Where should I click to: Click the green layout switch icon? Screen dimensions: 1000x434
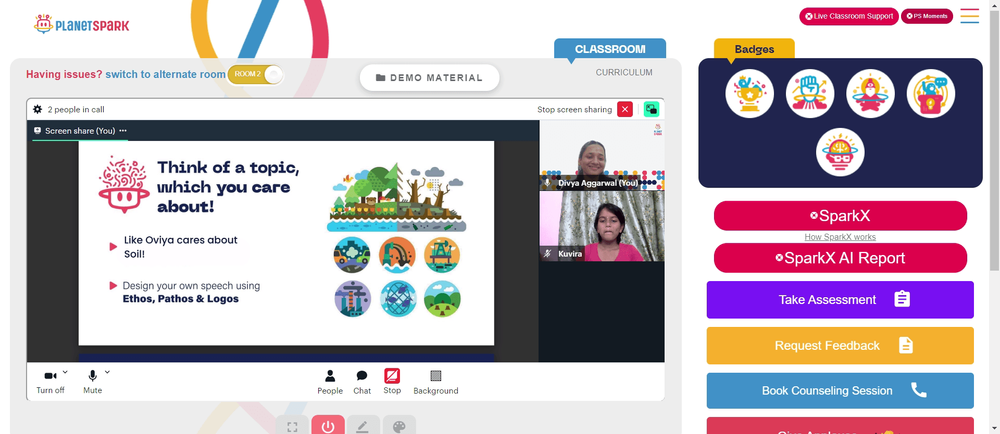[x=651, y=110]
